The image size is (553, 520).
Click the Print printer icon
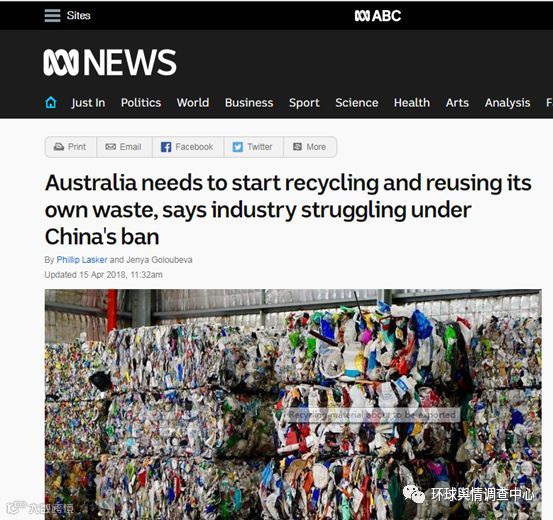59,147
